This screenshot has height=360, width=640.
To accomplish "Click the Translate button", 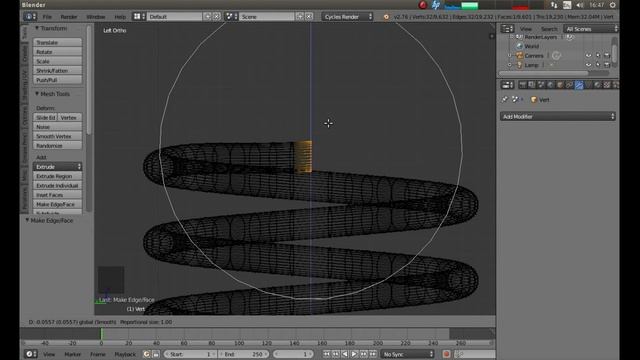I will click(x=57, y=42).
